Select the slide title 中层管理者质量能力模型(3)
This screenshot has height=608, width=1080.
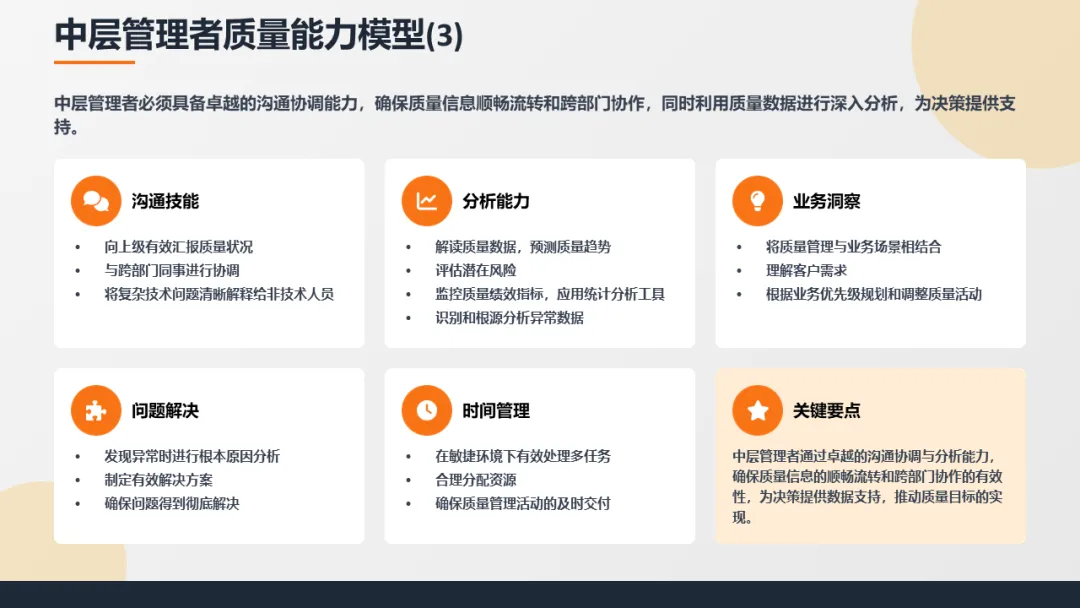click(259, 35)
